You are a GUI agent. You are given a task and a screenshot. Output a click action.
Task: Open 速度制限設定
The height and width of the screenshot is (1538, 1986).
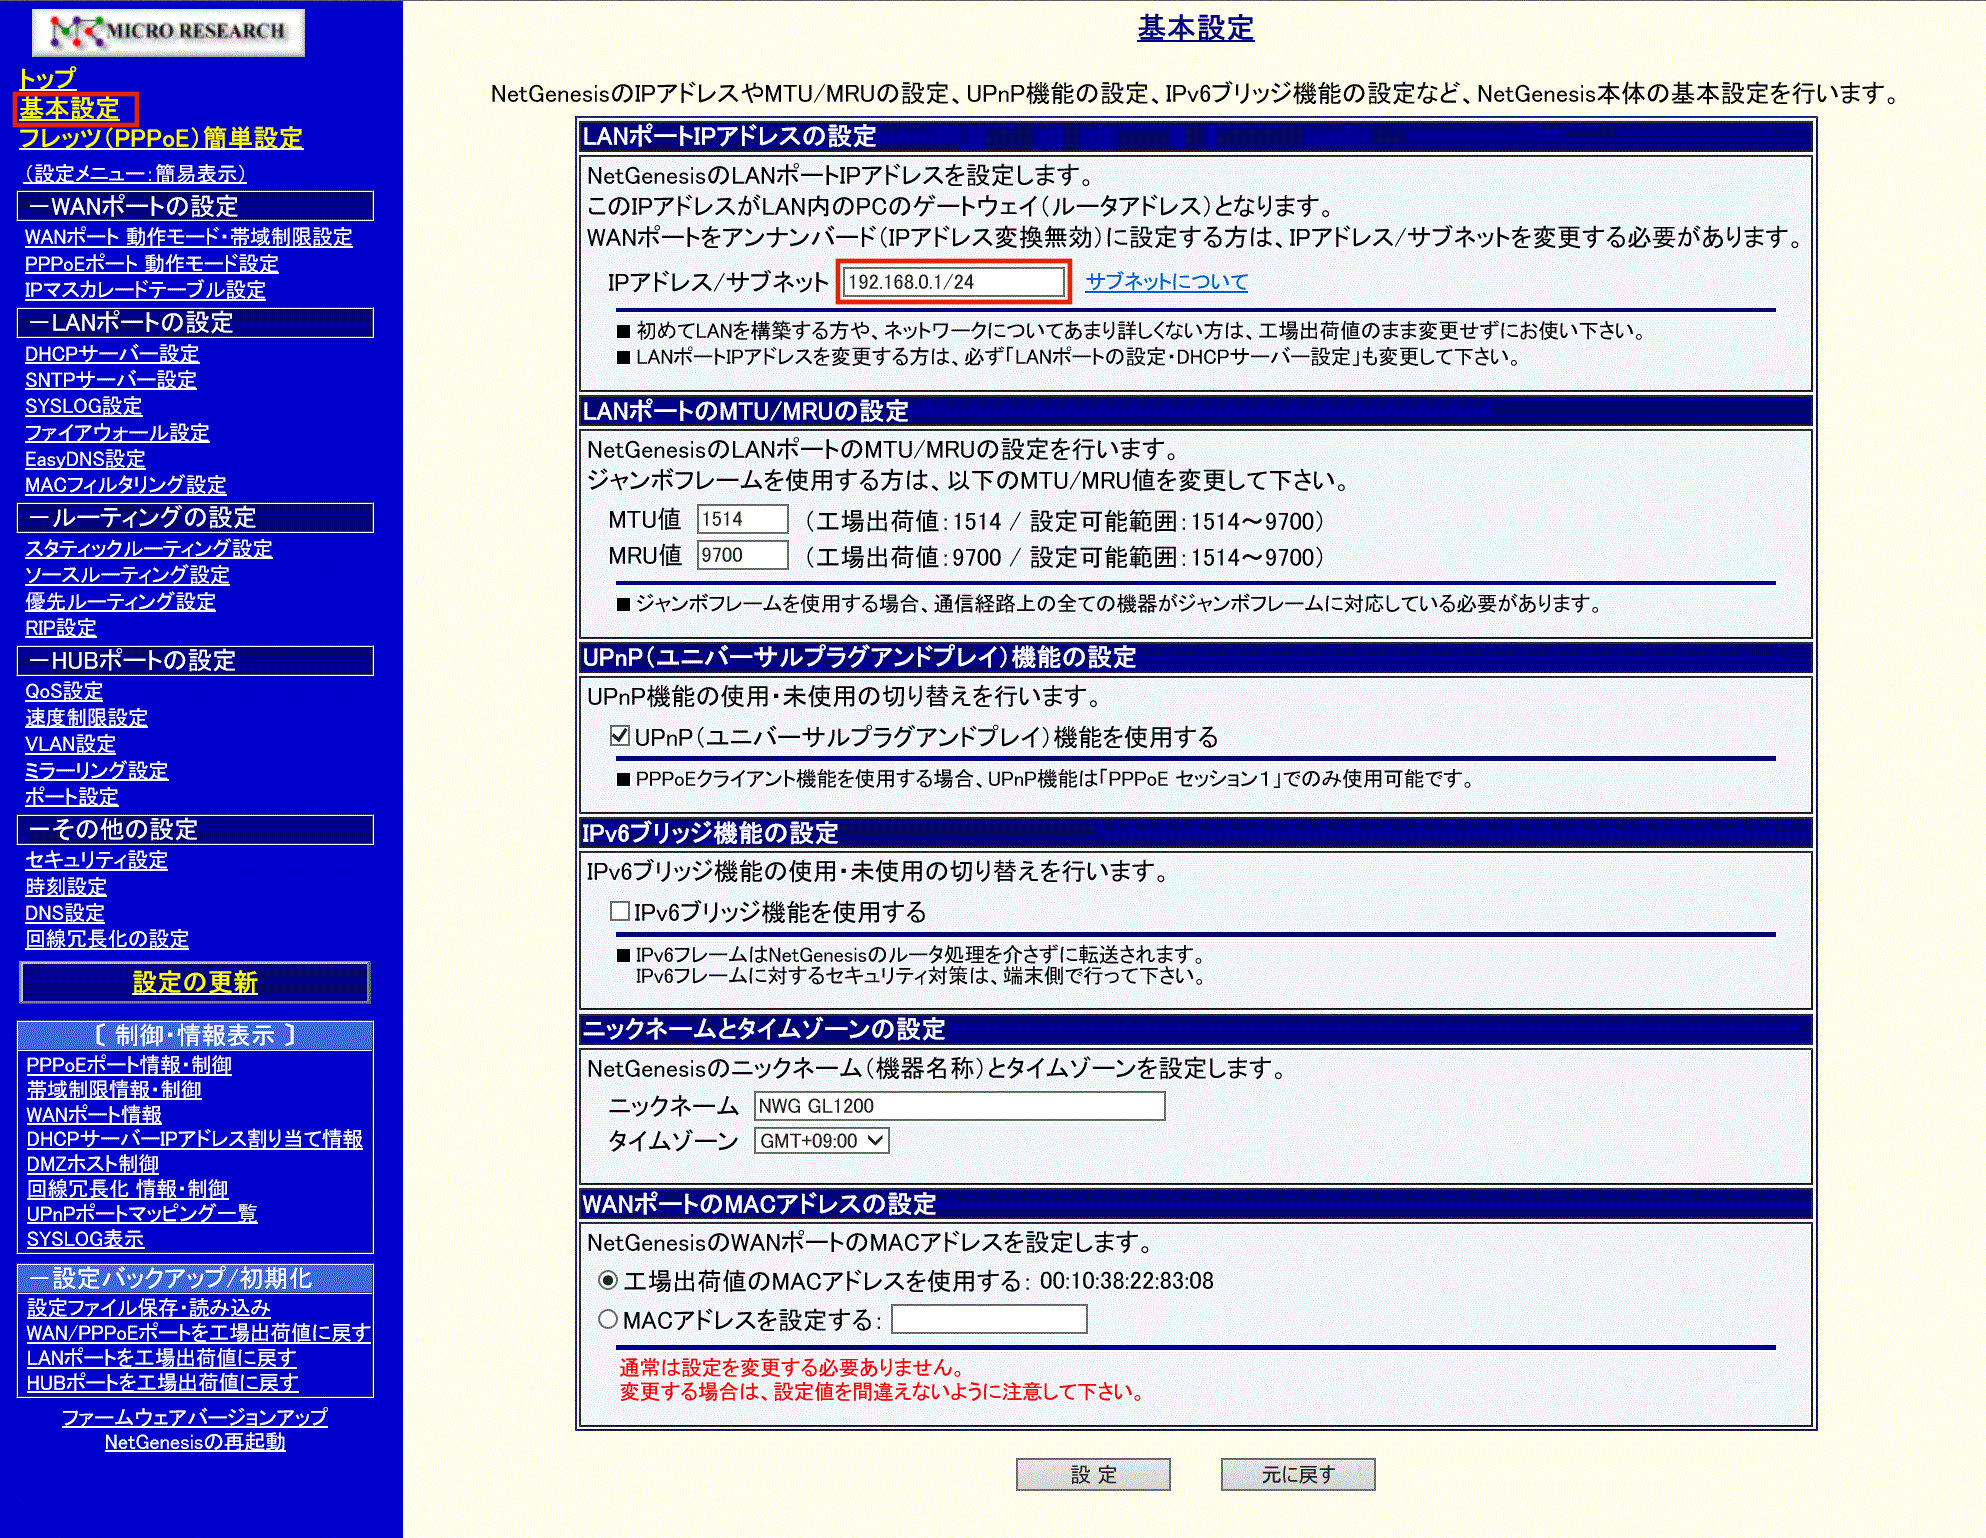coord(86,718)
